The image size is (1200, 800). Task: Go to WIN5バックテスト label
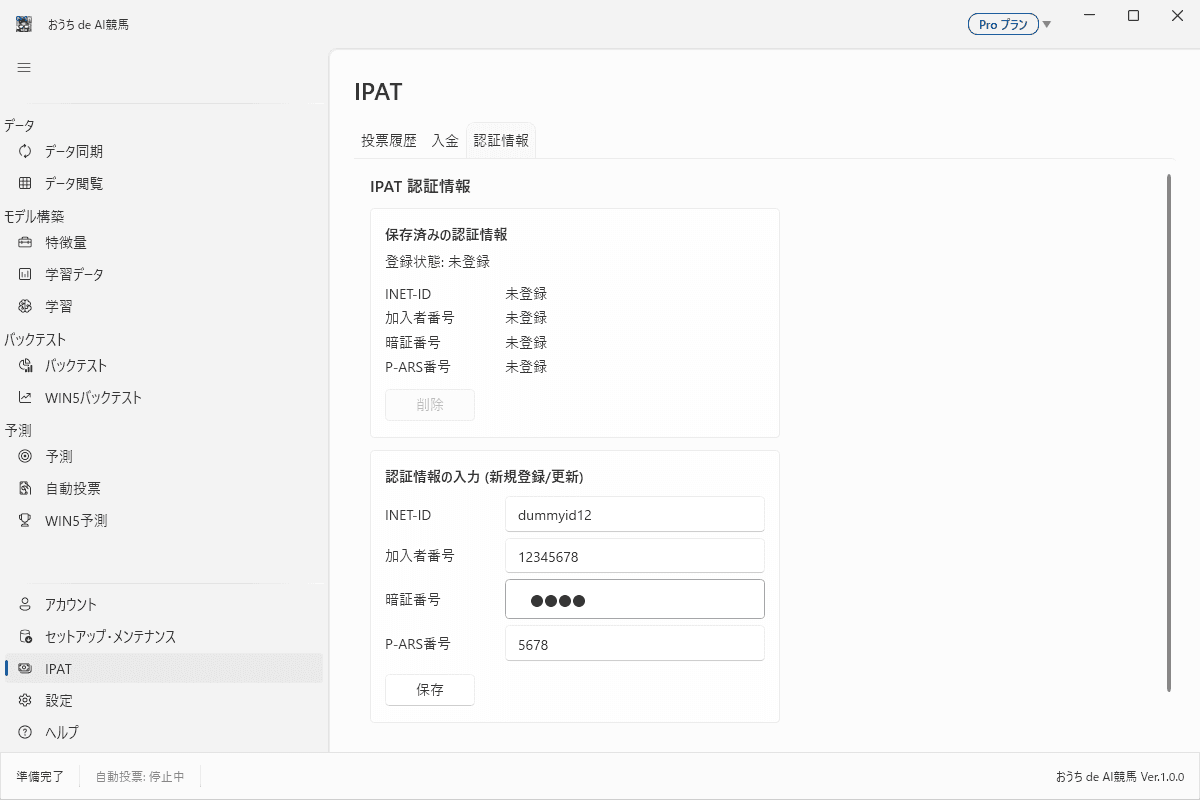(x=94, y=398)
